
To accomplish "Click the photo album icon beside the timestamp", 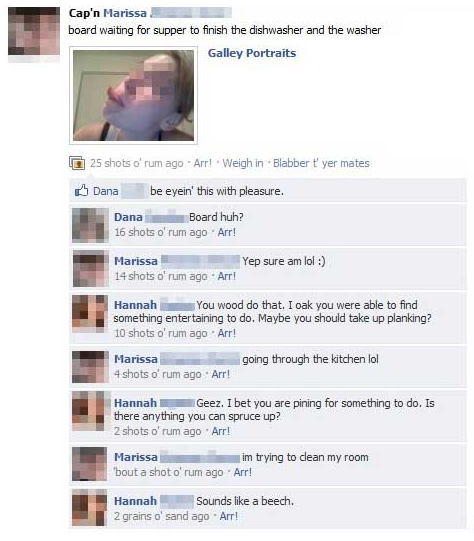I will point(77,163).
